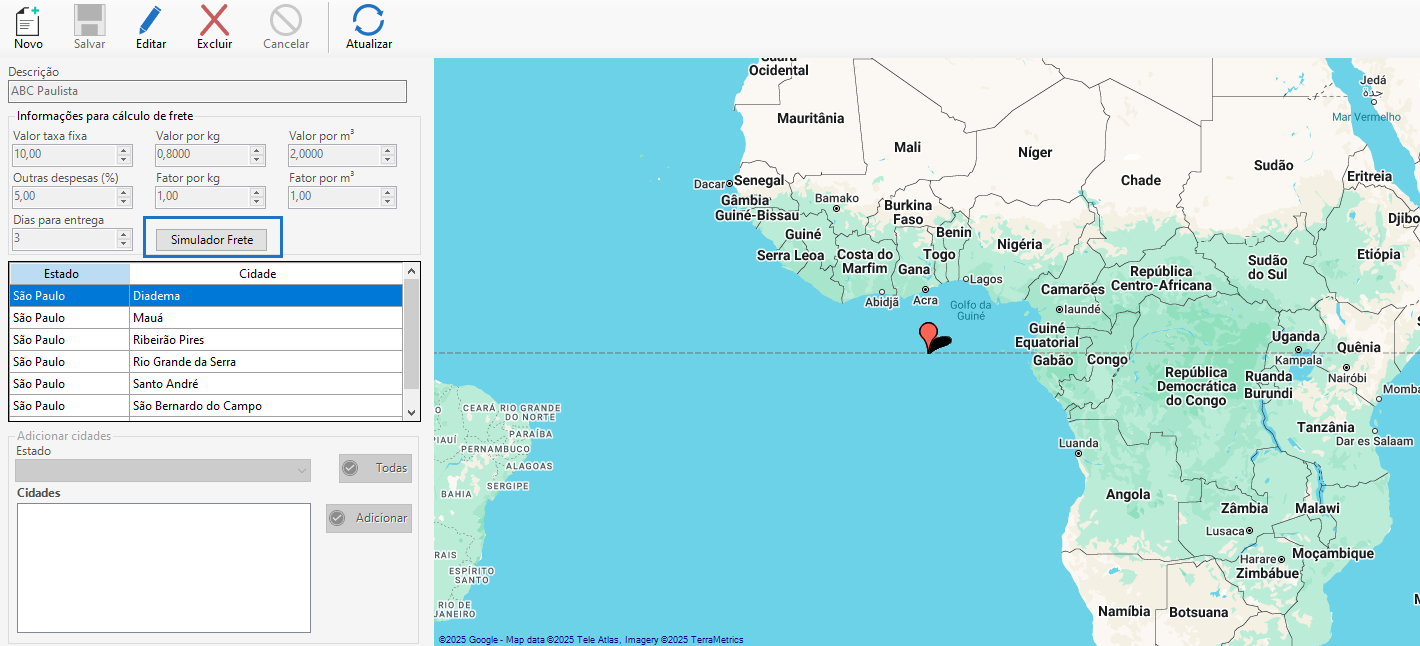Increase the Valor por kg value

tap(257, 150)
